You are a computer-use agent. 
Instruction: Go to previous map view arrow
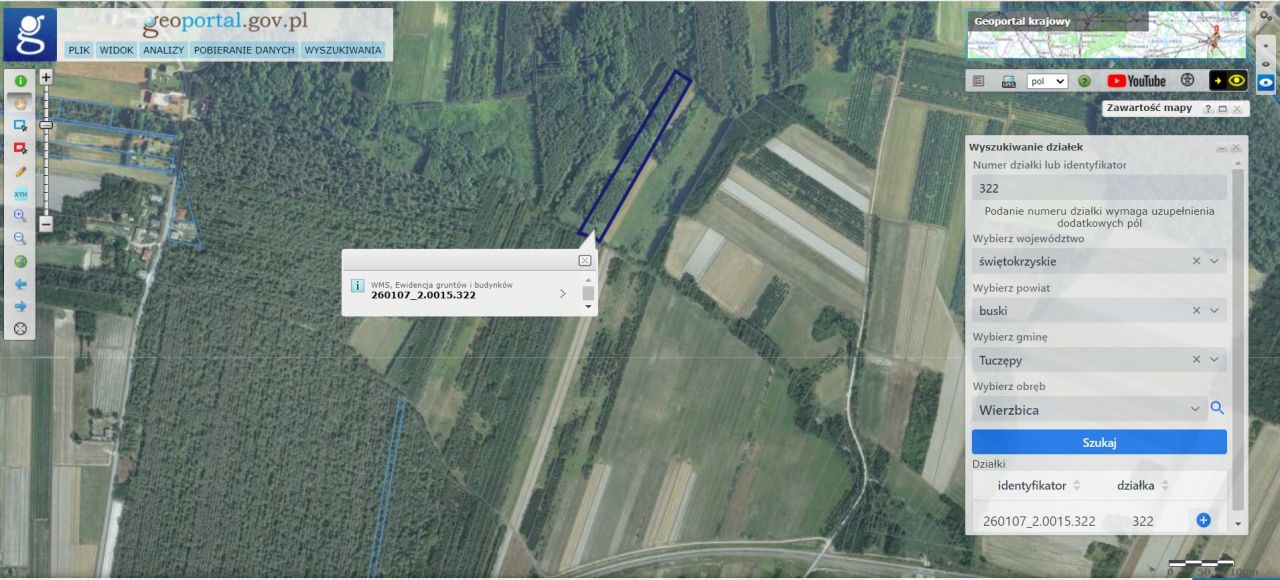tap(20, 284)
